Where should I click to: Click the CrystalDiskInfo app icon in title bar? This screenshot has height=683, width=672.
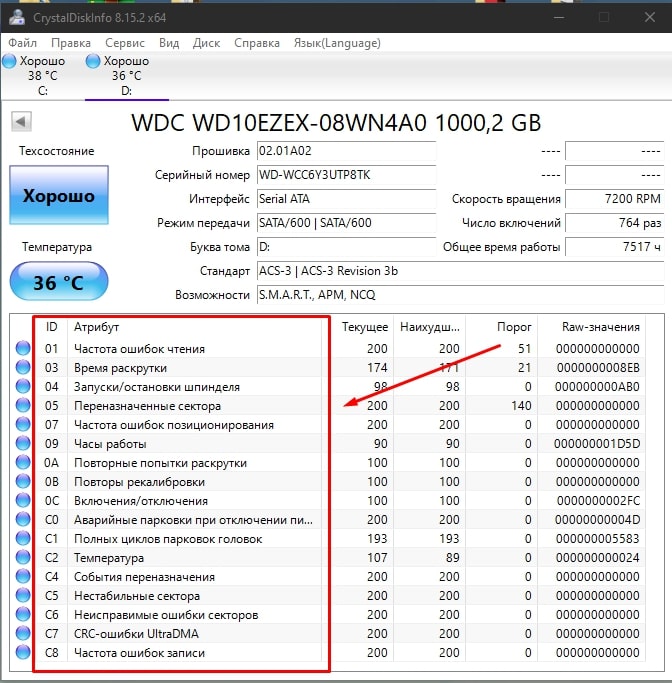(18, 17)
